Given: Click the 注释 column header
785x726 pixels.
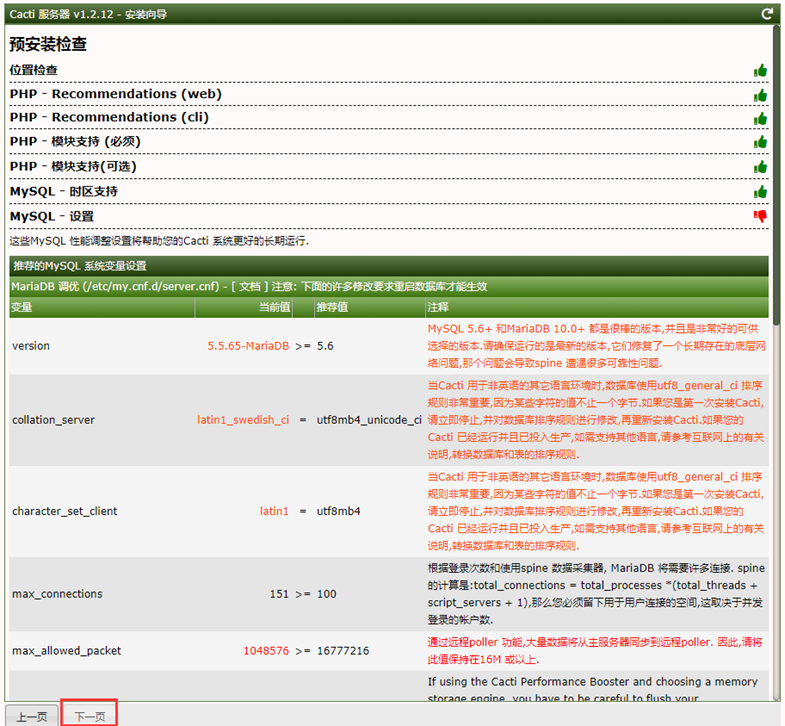Looking at the screenshot, I should pos(597,307).
